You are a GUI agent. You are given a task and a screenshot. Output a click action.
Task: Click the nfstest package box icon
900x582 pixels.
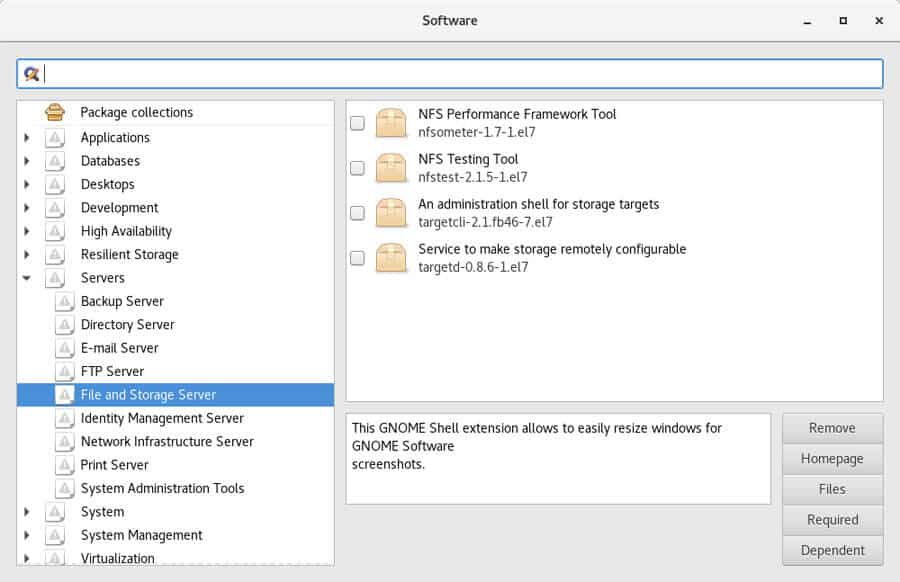(391, 168)
